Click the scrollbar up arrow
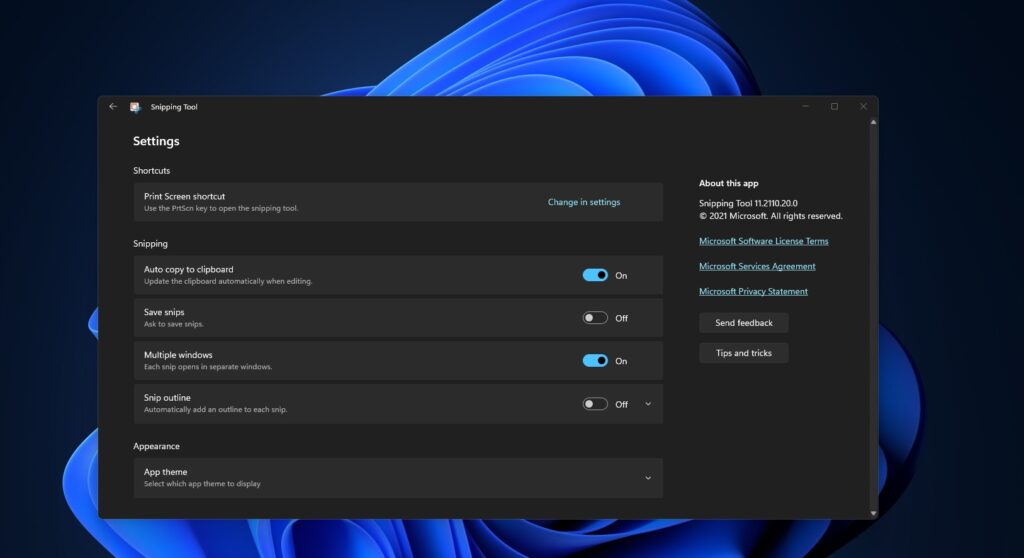 pyautogui.click(x=874, y=123)
